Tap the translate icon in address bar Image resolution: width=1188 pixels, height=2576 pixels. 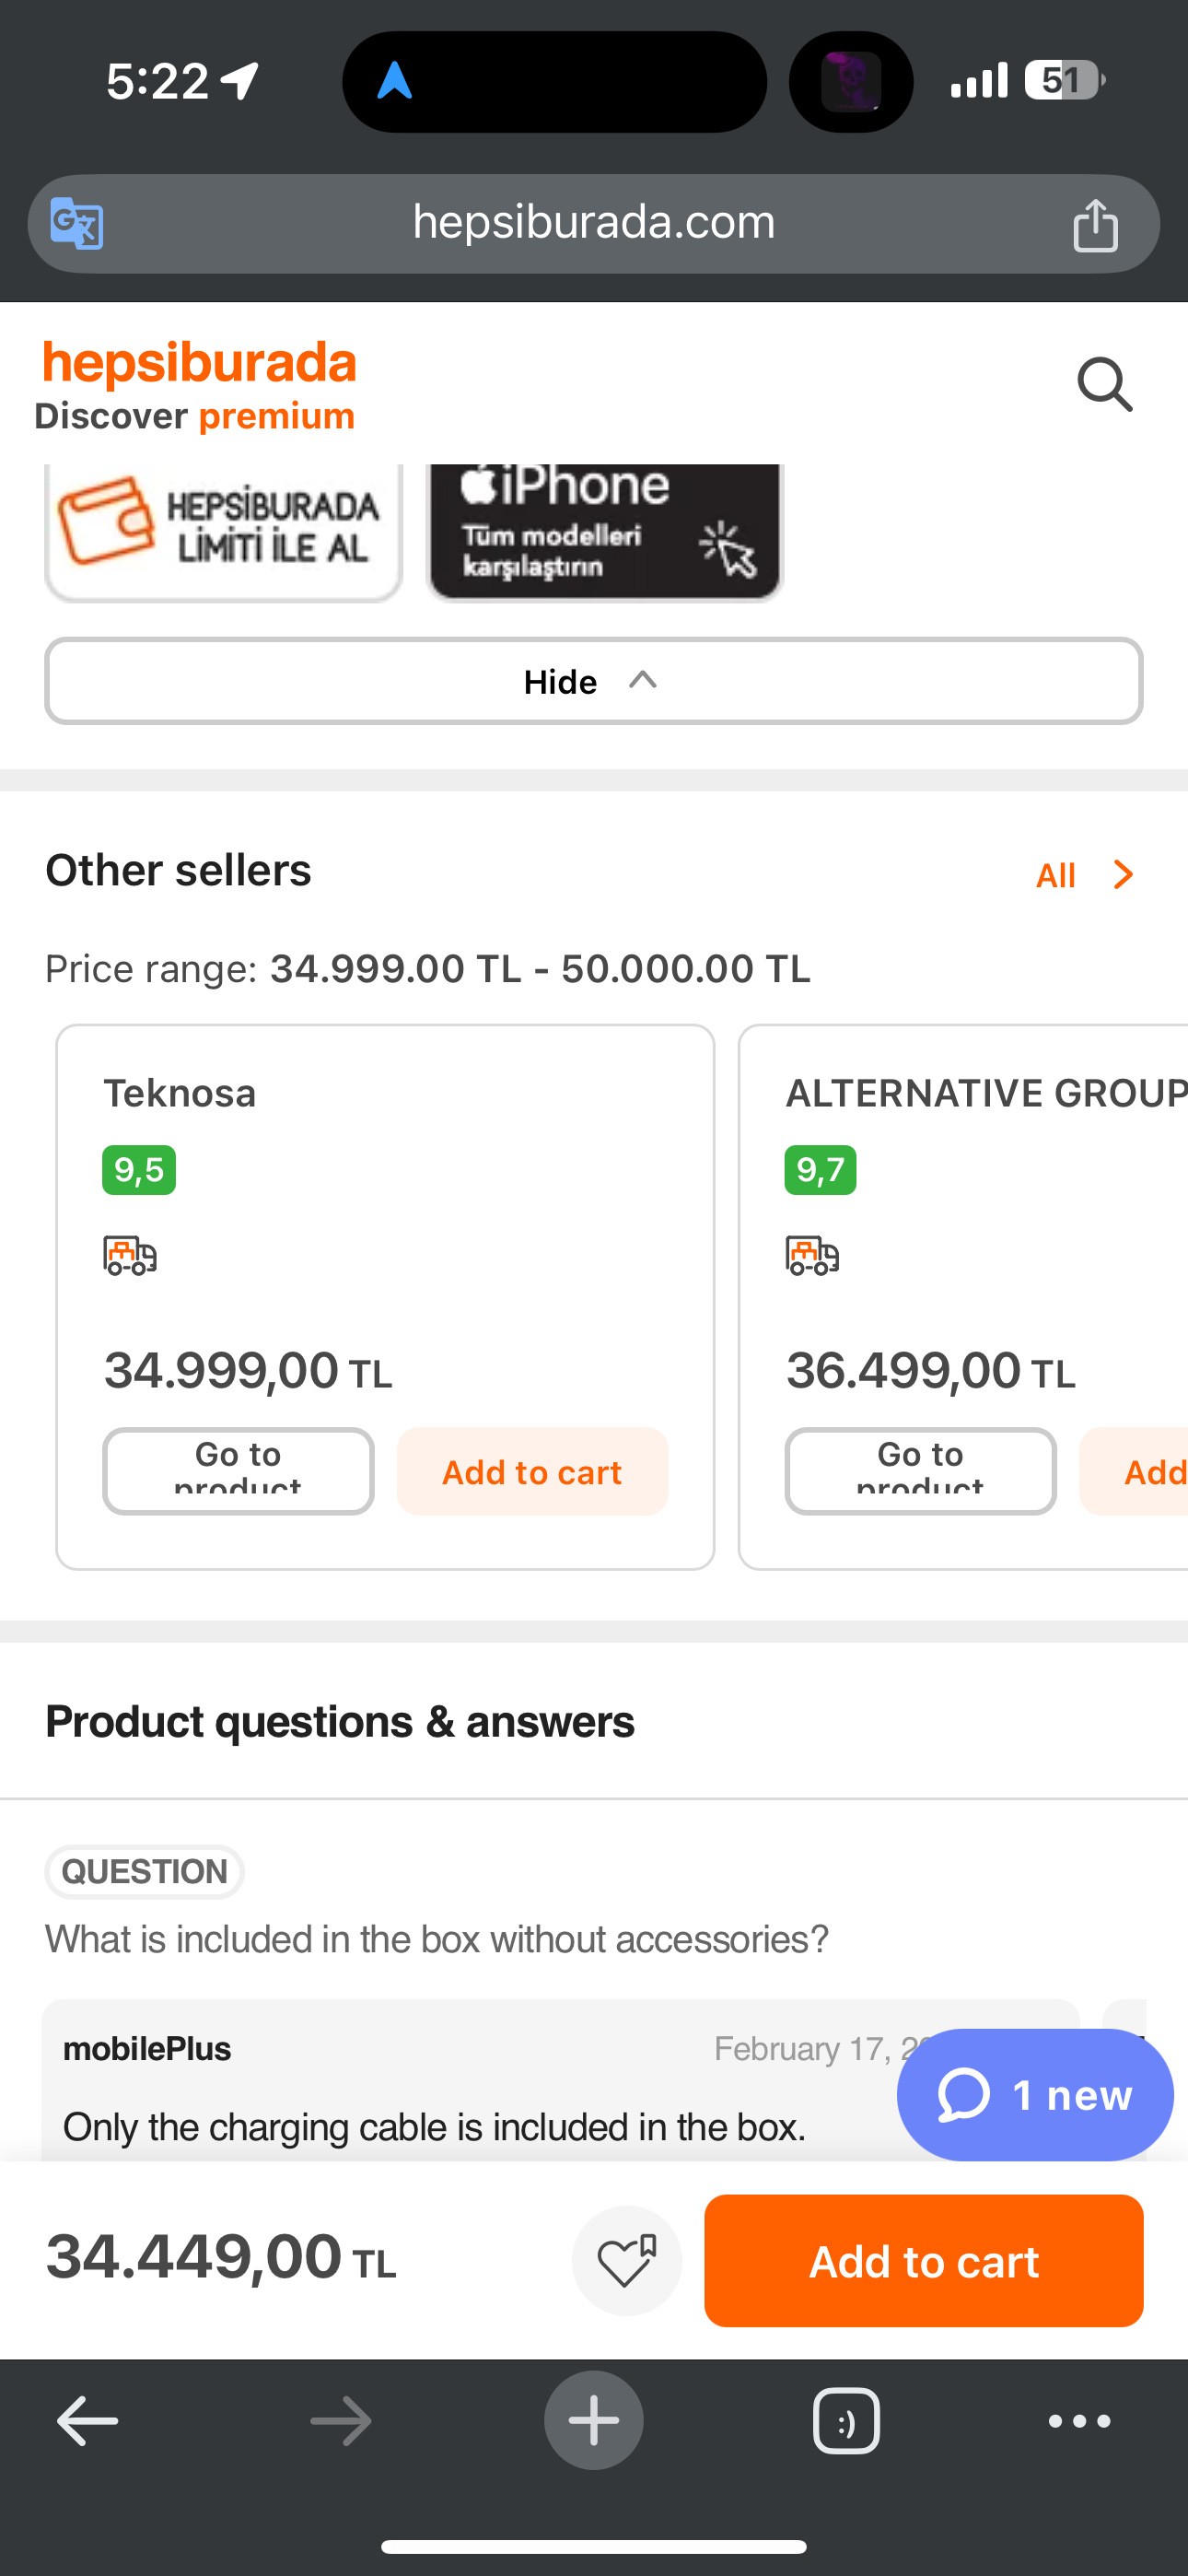(77, 223)
